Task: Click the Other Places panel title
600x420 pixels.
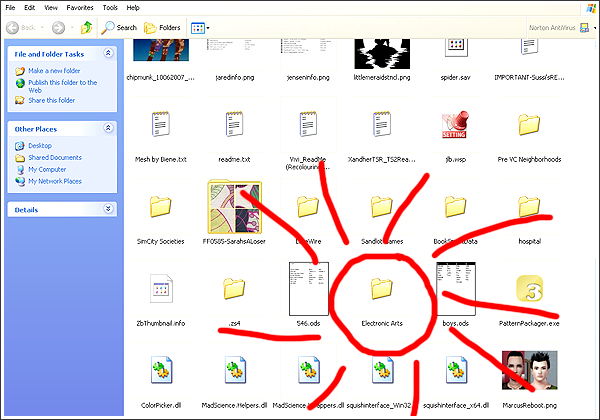Action: click(36, 129)
